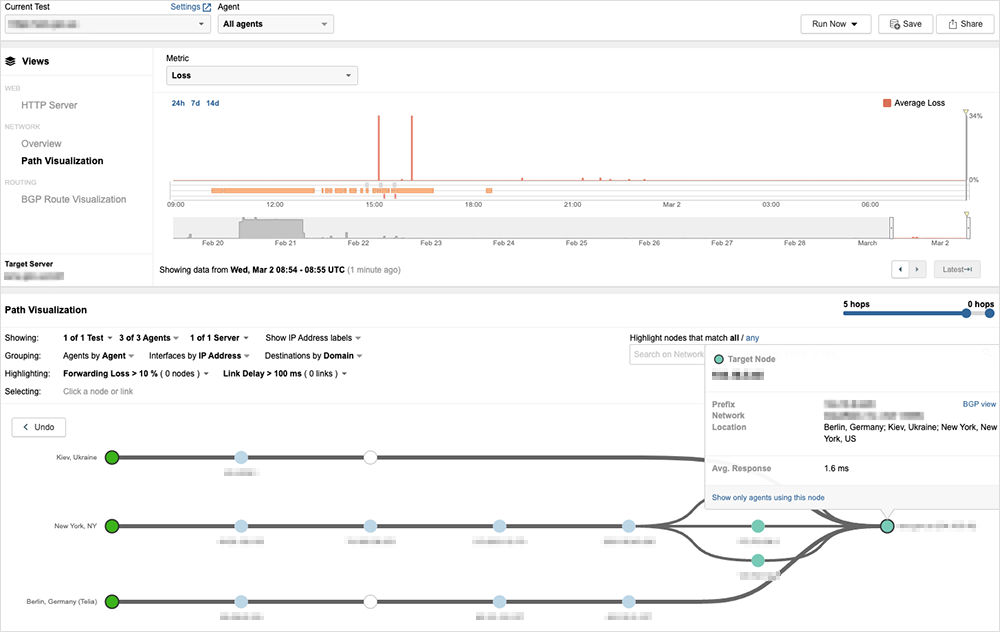Open Settings via the external link icon
1000x632 pixels.
coord(207,7)
